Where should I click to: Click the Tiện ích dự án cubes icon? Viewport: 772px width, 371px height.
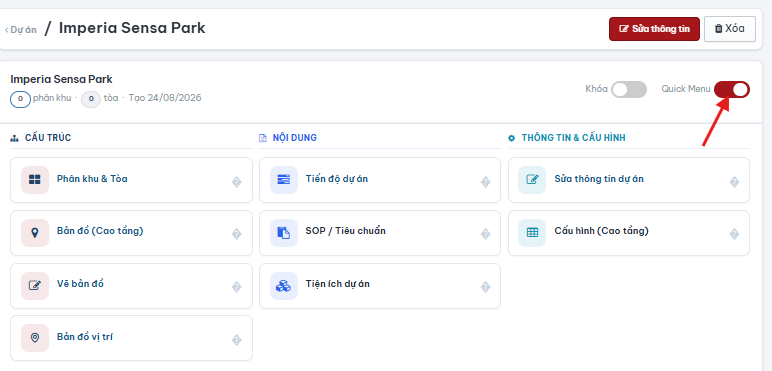point(284,285)
